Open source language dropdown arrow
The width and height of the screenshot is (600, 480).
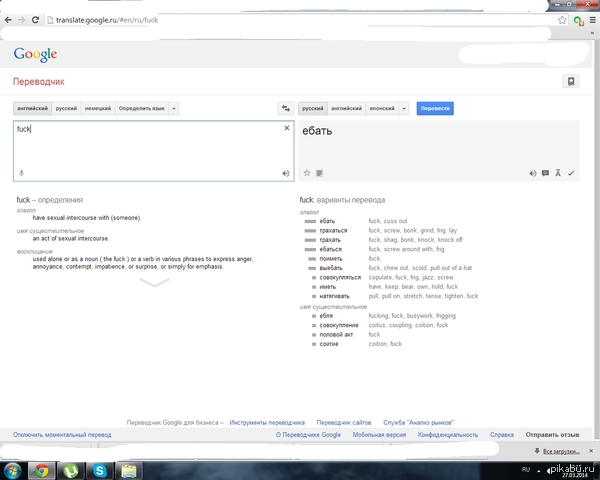point(174,108)
